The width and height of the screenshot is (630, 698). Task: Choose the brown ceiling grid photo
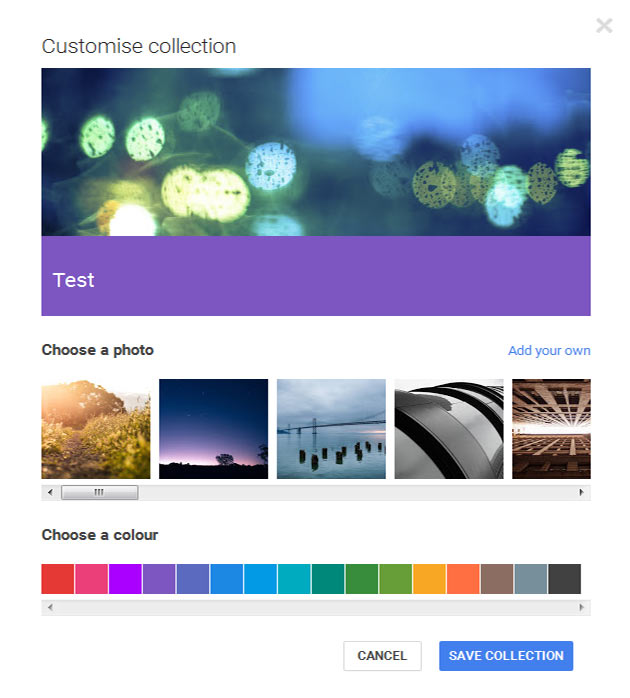[551, 429]
